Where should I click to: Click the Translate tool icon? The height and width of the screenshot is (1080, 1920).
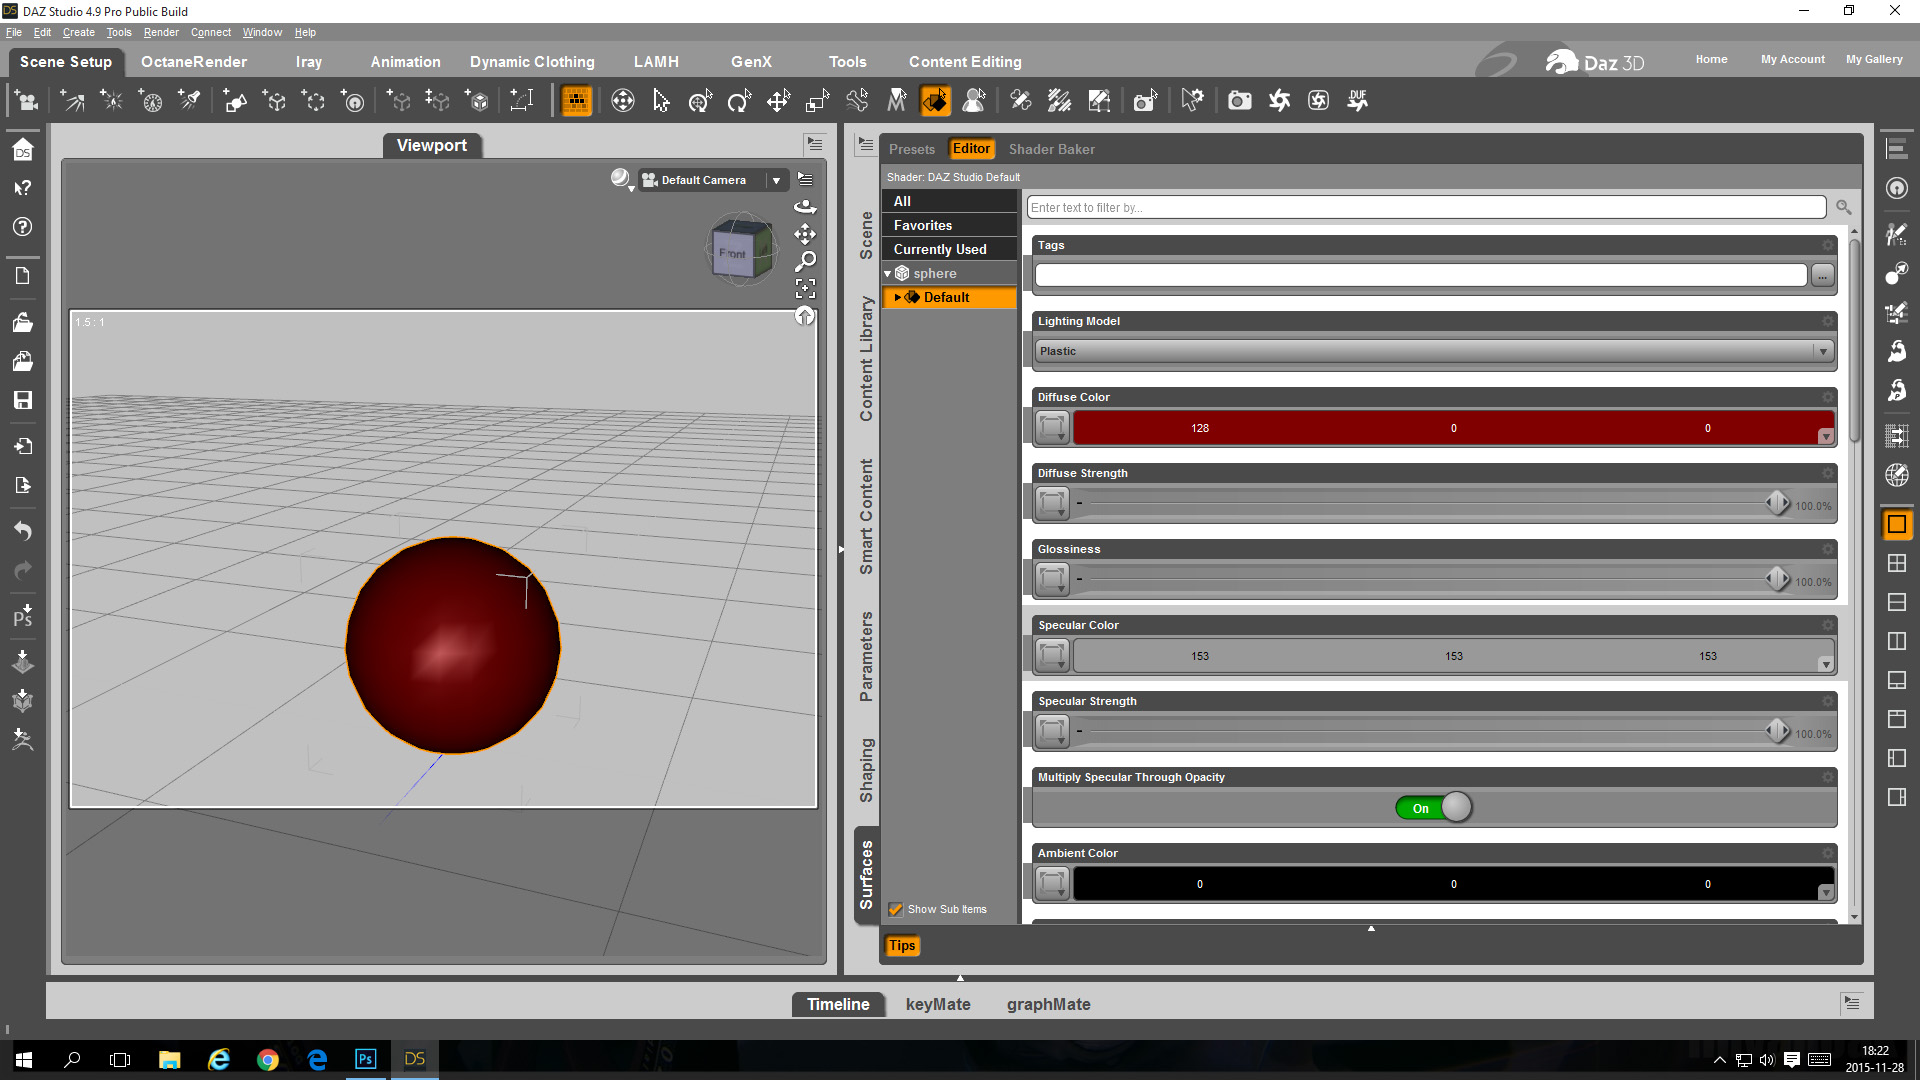click(x=778, y=100)
